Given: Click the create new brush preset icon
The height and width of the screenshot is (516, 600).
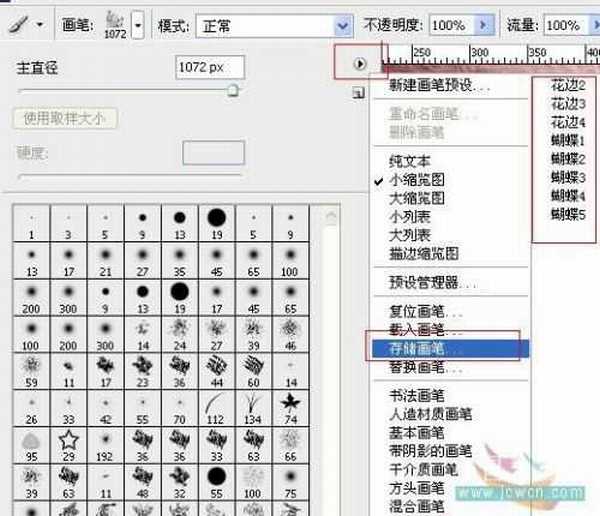Looking at the screenshot, I should pos(357,93).
